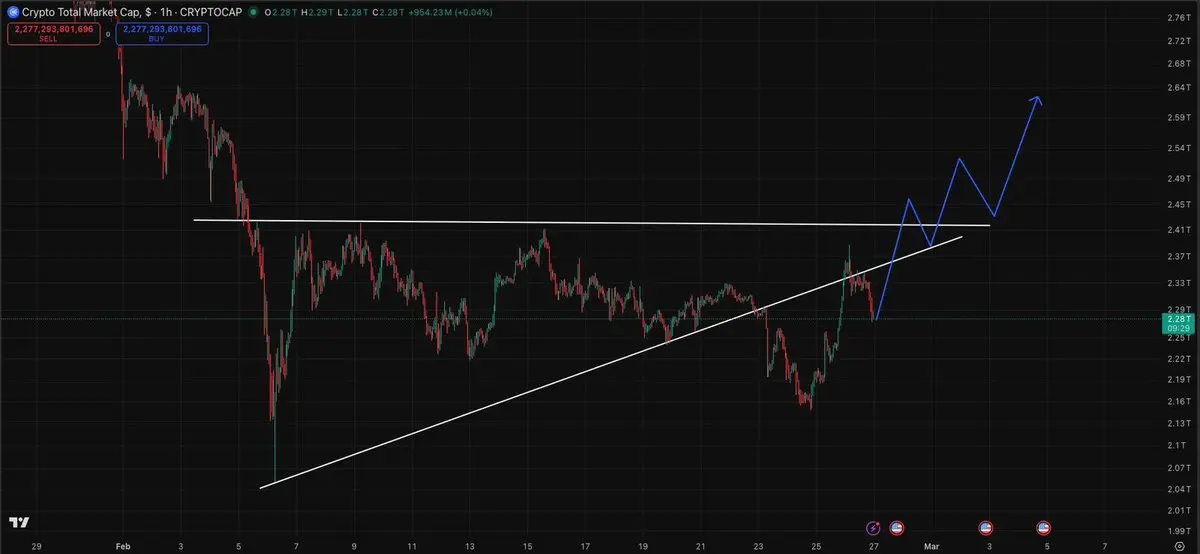Click the high value H2.29T

click(x=316, y=11)
